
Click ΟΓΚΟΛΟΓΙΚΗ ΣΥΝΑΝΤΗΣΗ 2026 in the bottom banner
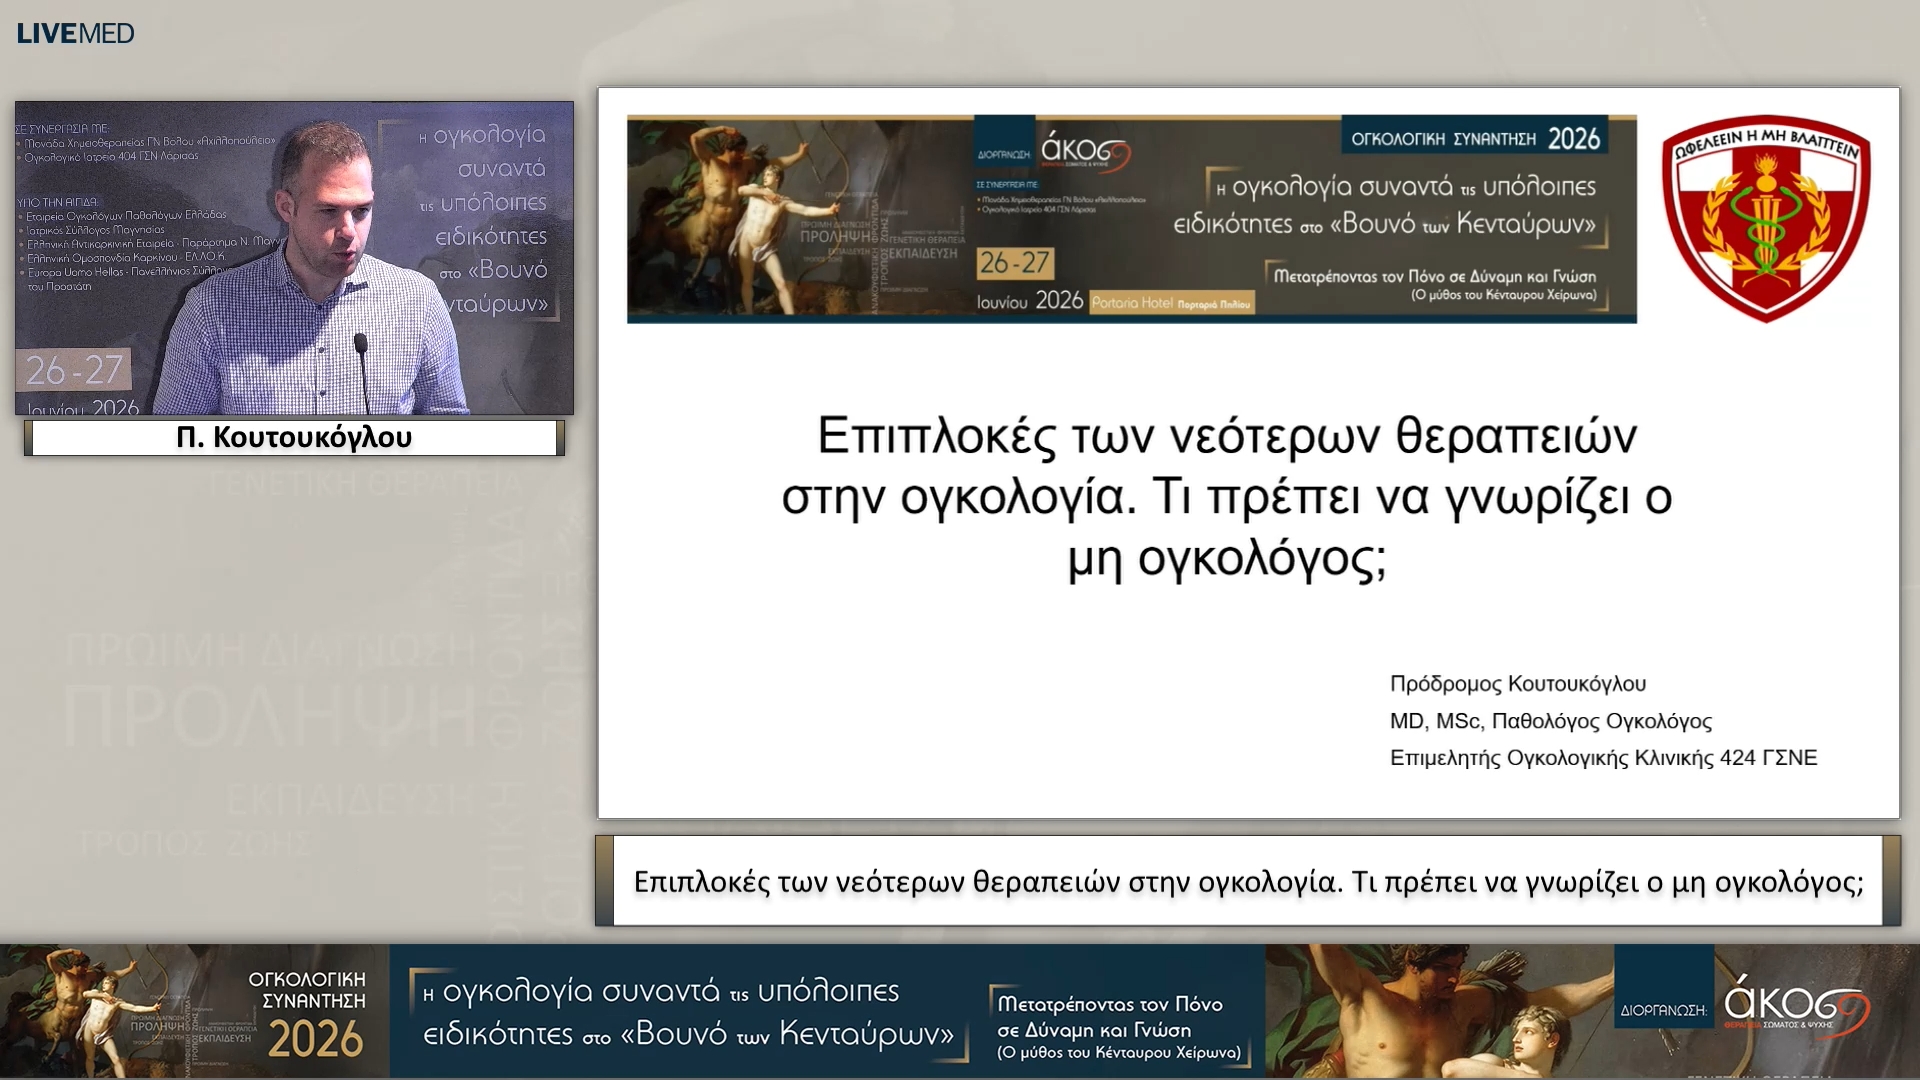[x=307, y=1015]
